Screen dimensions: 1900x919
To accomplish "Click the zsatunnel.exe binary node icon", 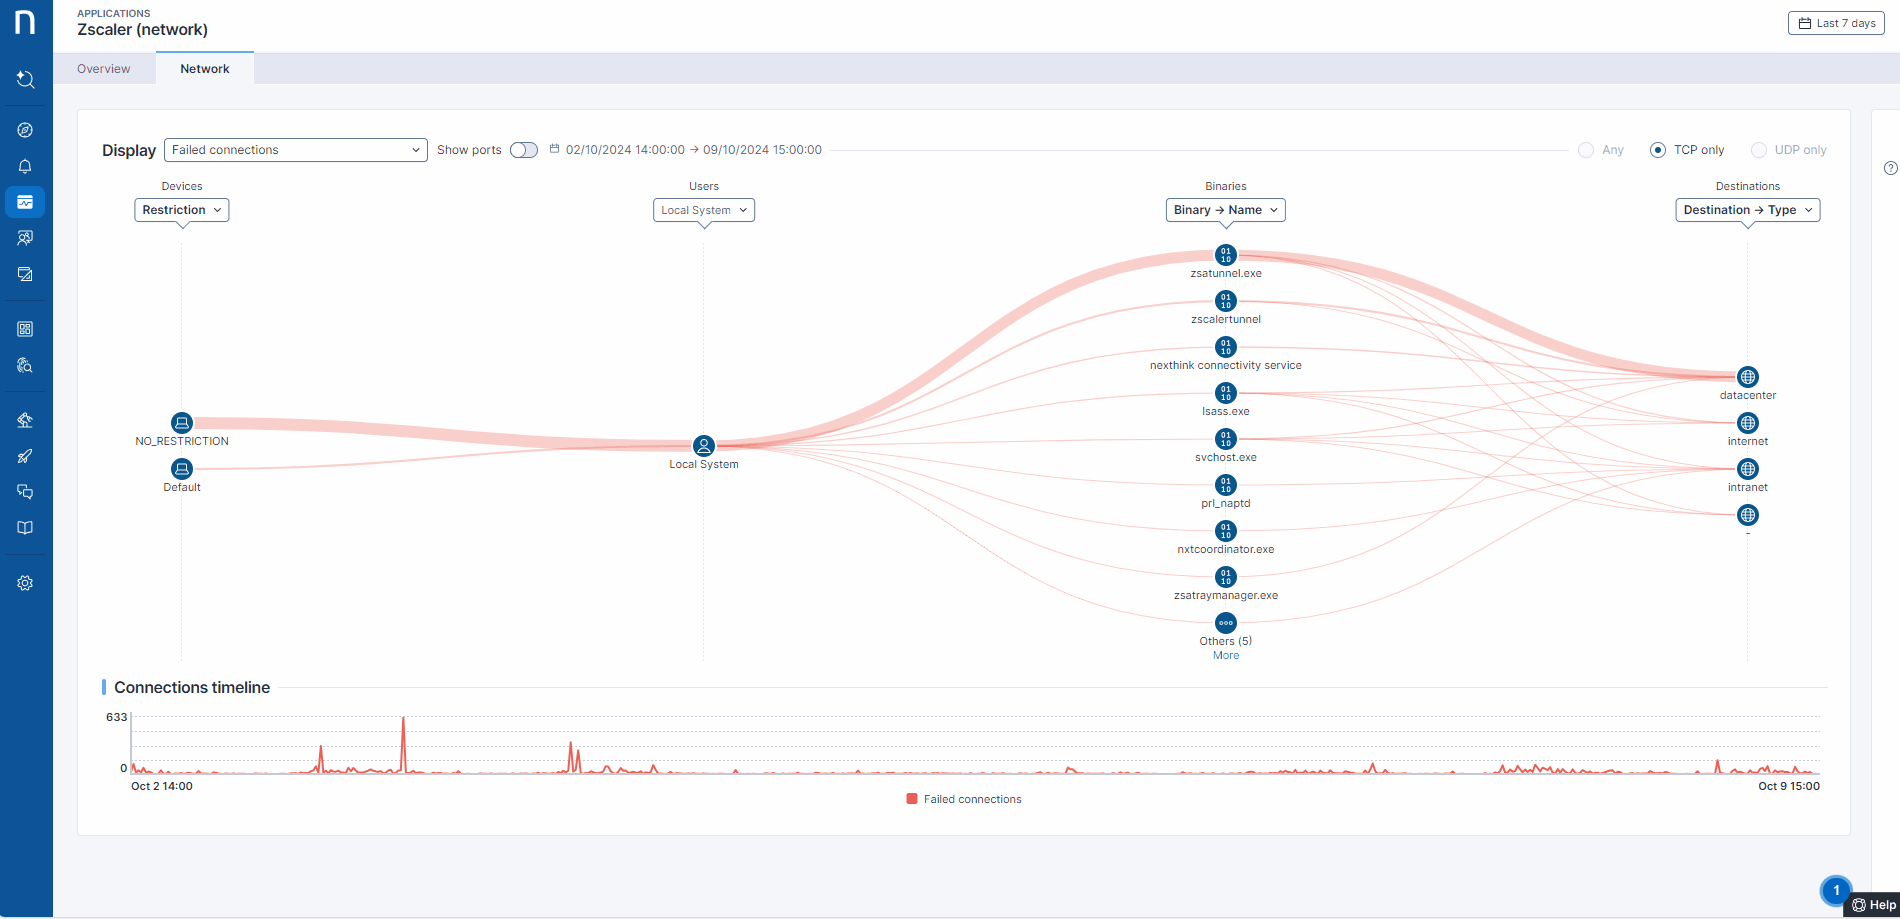I will pos(1225,255).
